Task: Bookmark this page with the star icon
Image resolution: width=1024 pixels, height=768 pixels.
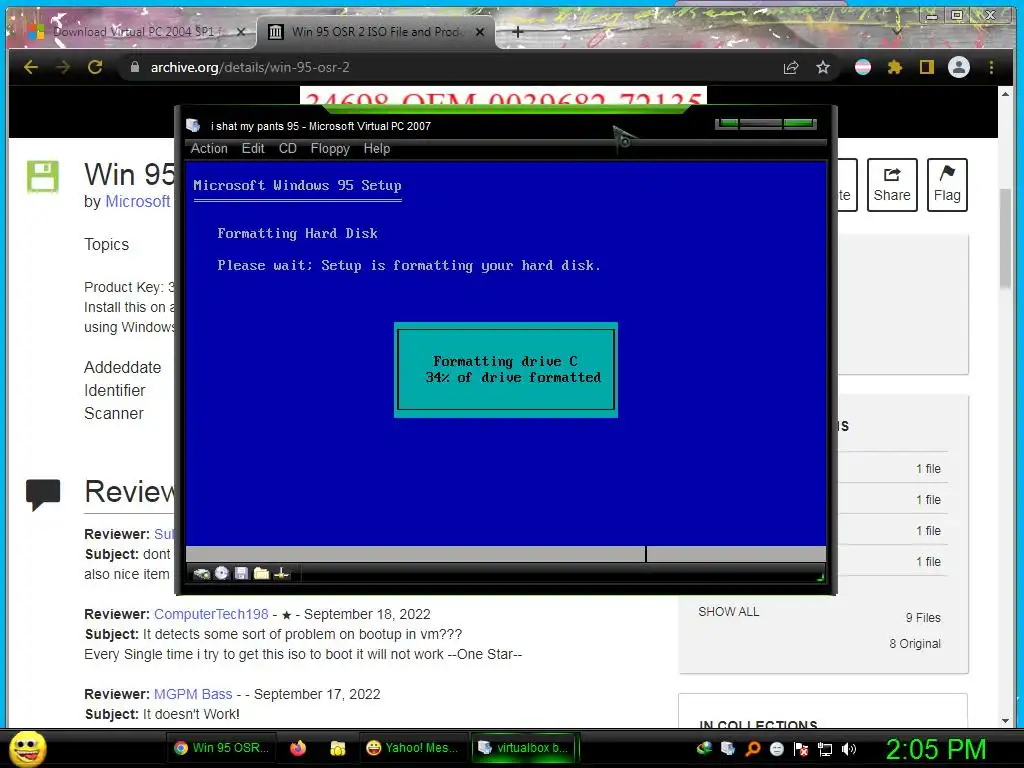Action: [823, 67]
